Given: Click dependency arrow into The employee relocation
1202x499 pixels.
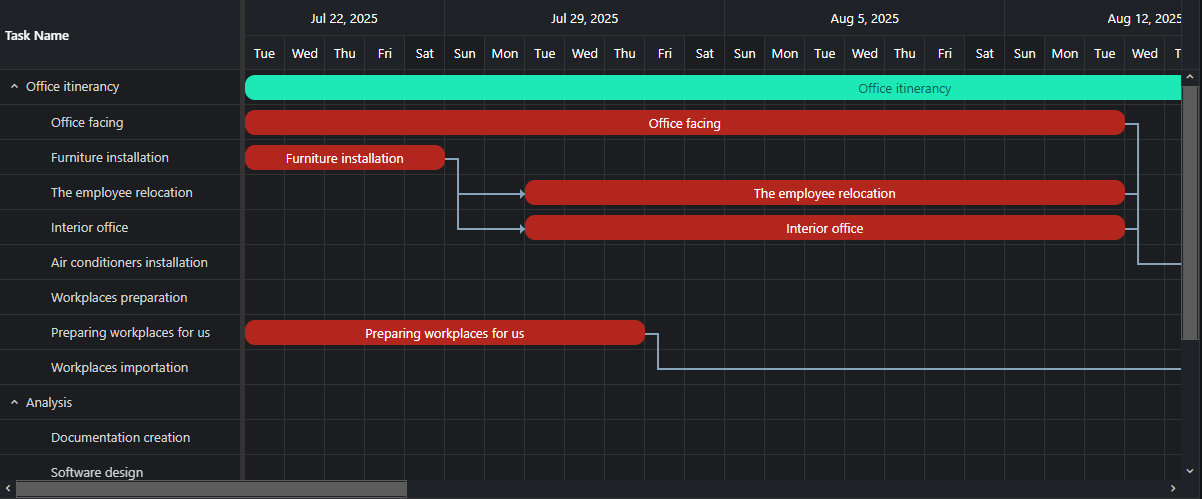Looking at the screenshot, I should [521, 193].
